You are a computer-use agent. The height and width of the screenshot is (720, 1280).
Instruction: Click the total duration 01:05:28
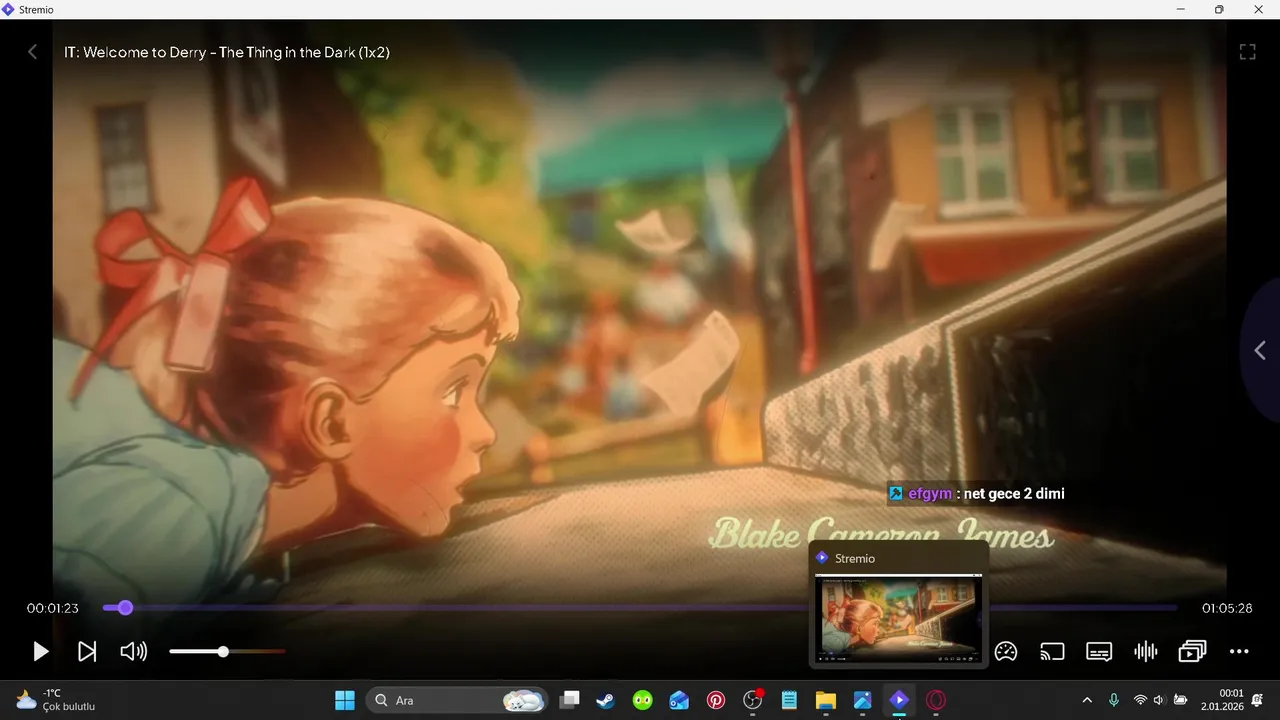(x=1227, y=608)
